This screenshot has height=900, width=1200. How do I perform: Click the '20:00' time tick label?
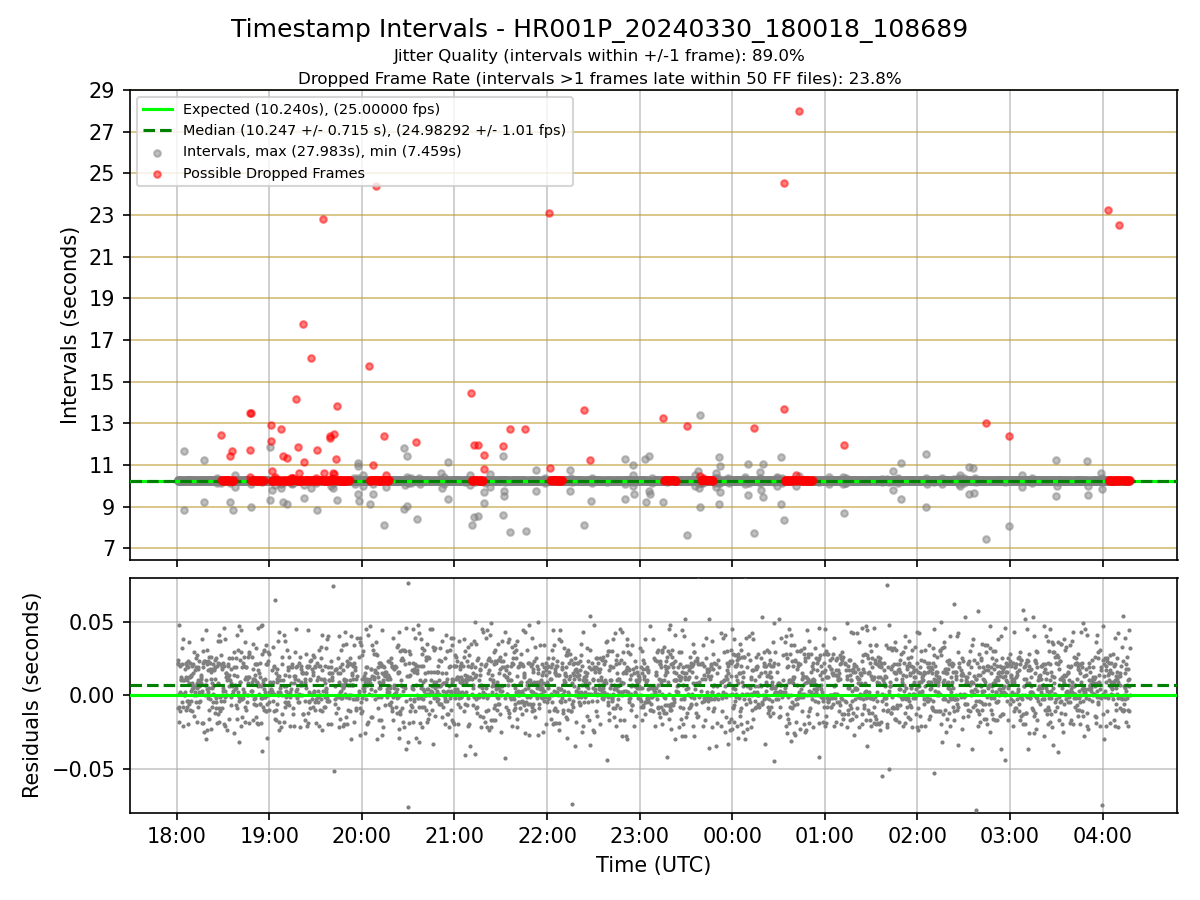pyautogui.click(x=362, y=834)
